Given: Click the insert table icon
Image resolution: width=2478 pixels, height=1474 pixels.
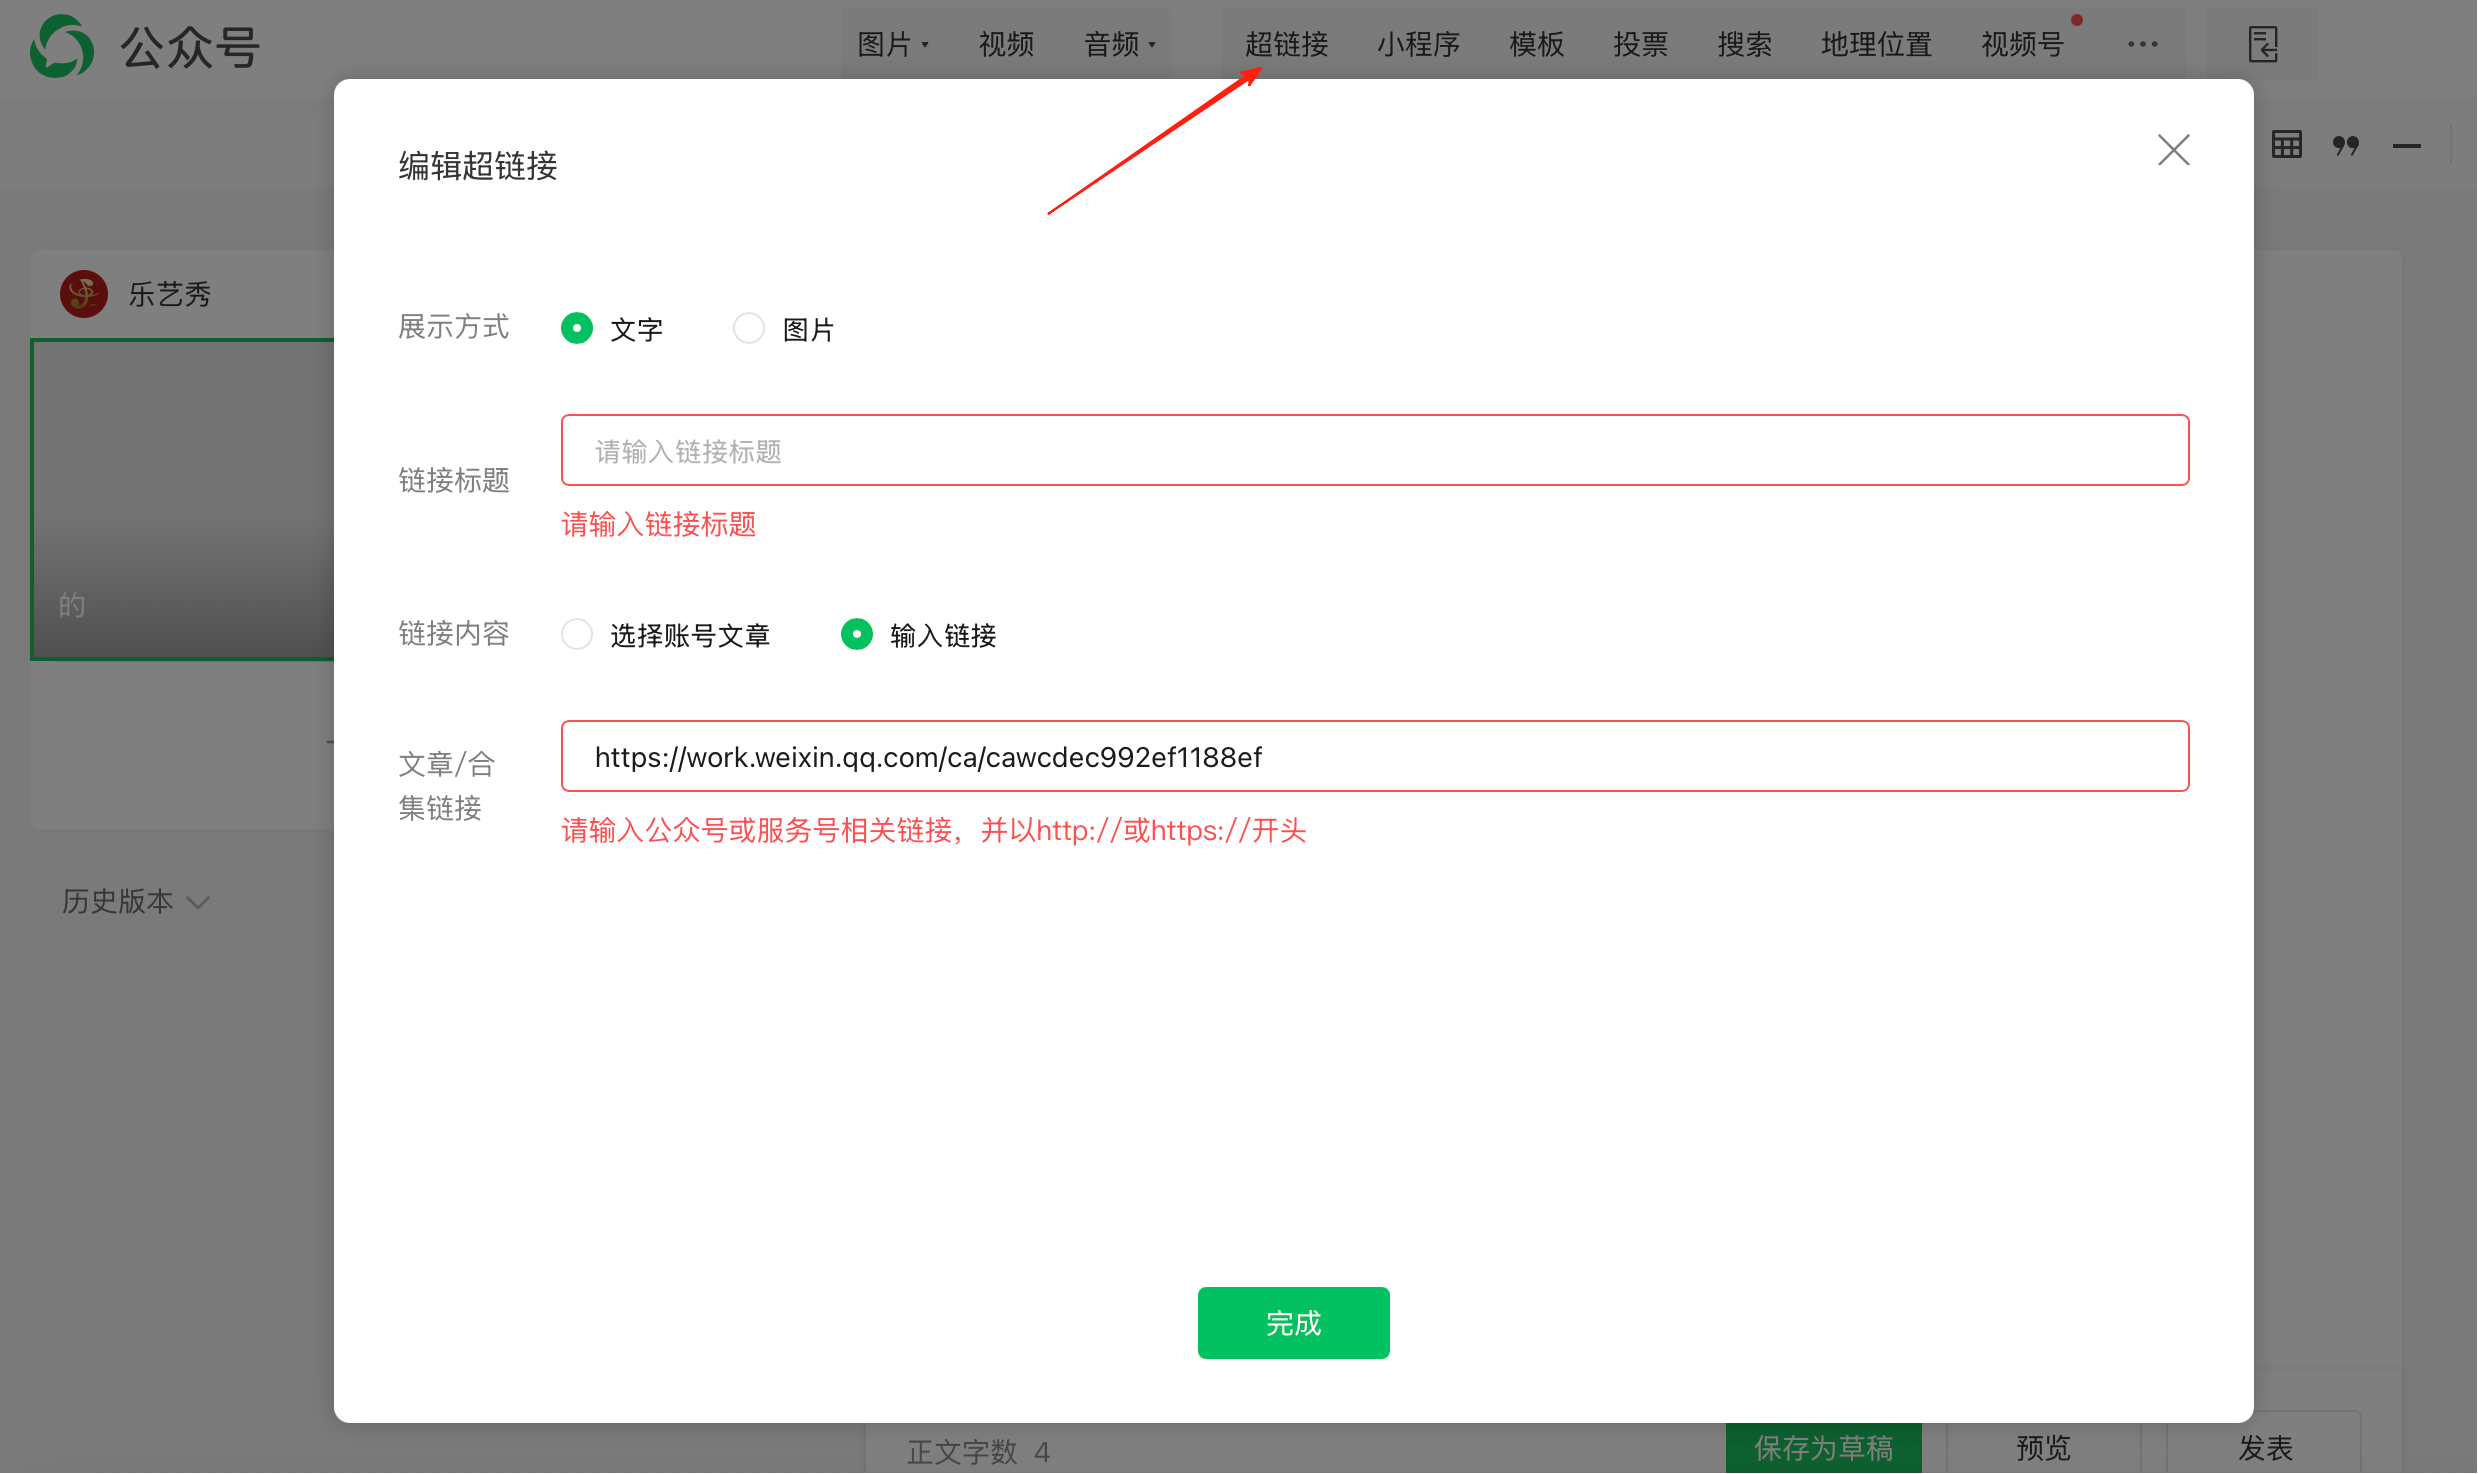Looking at the screenshot, I should [x=2286, y=145].
